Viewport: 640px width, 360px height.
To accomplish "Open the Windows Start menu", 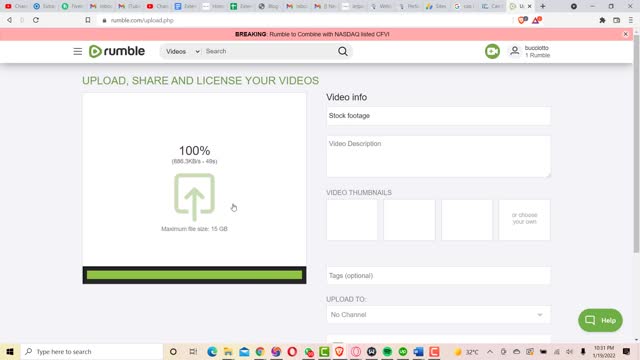I will click(x=10, y=351).
